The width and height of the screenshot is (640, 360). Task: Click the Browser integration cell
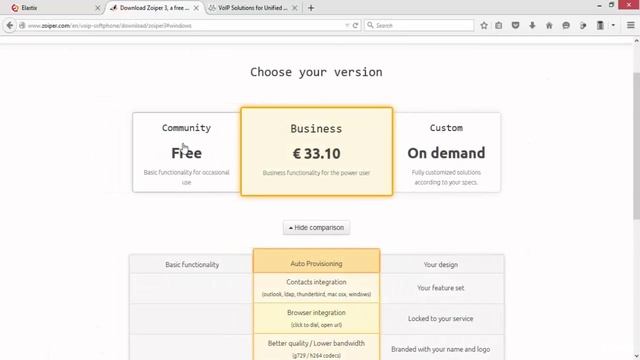click(316, 318)
